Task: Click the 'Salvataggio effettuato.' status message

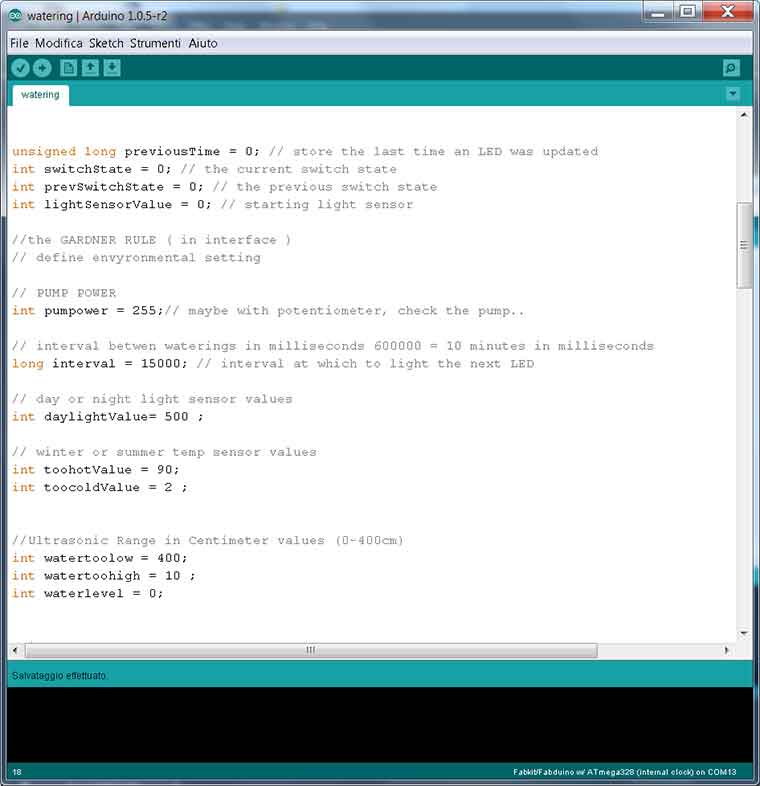Action: pos(59,676)
